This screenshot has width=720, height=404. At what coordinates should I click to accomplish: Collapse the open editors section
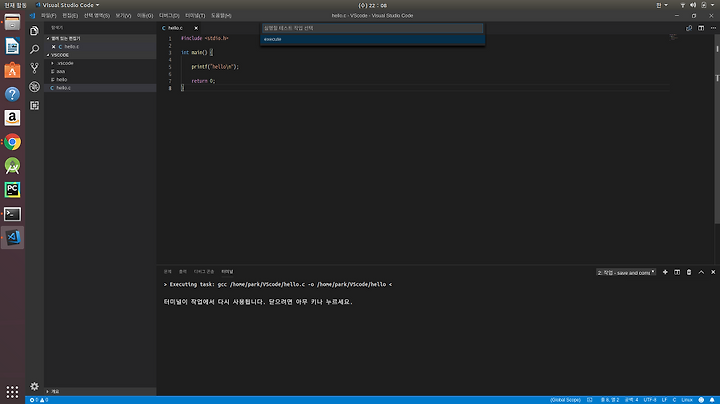click(100, 39)
